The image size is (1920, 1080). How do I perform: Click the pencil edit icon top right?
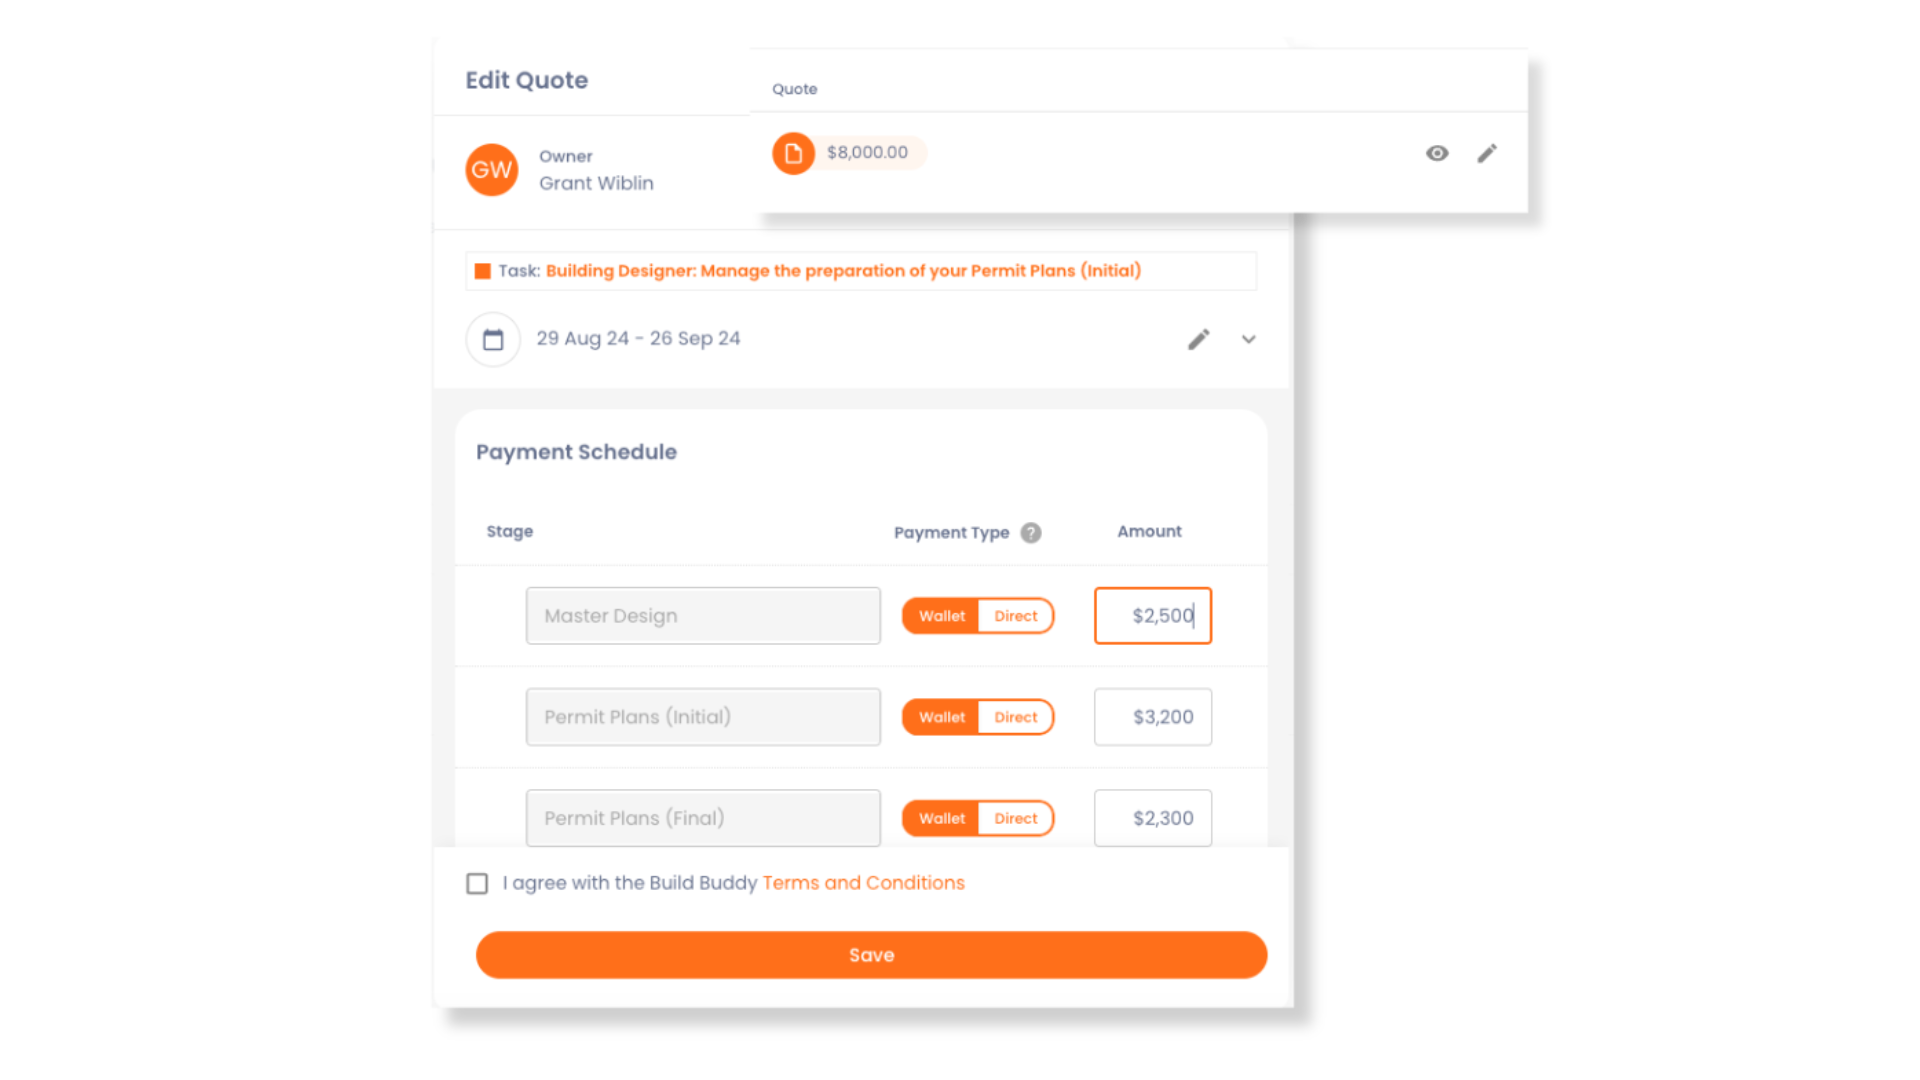[1486, 153]
